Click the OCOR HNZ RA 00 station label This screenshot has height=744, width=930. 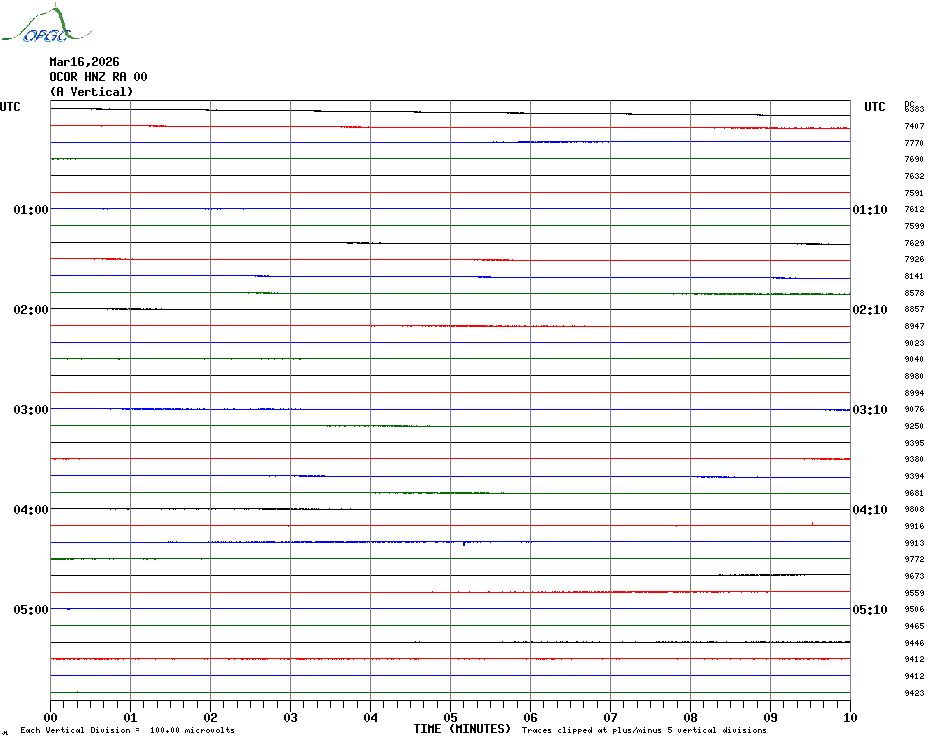point(98,77)
